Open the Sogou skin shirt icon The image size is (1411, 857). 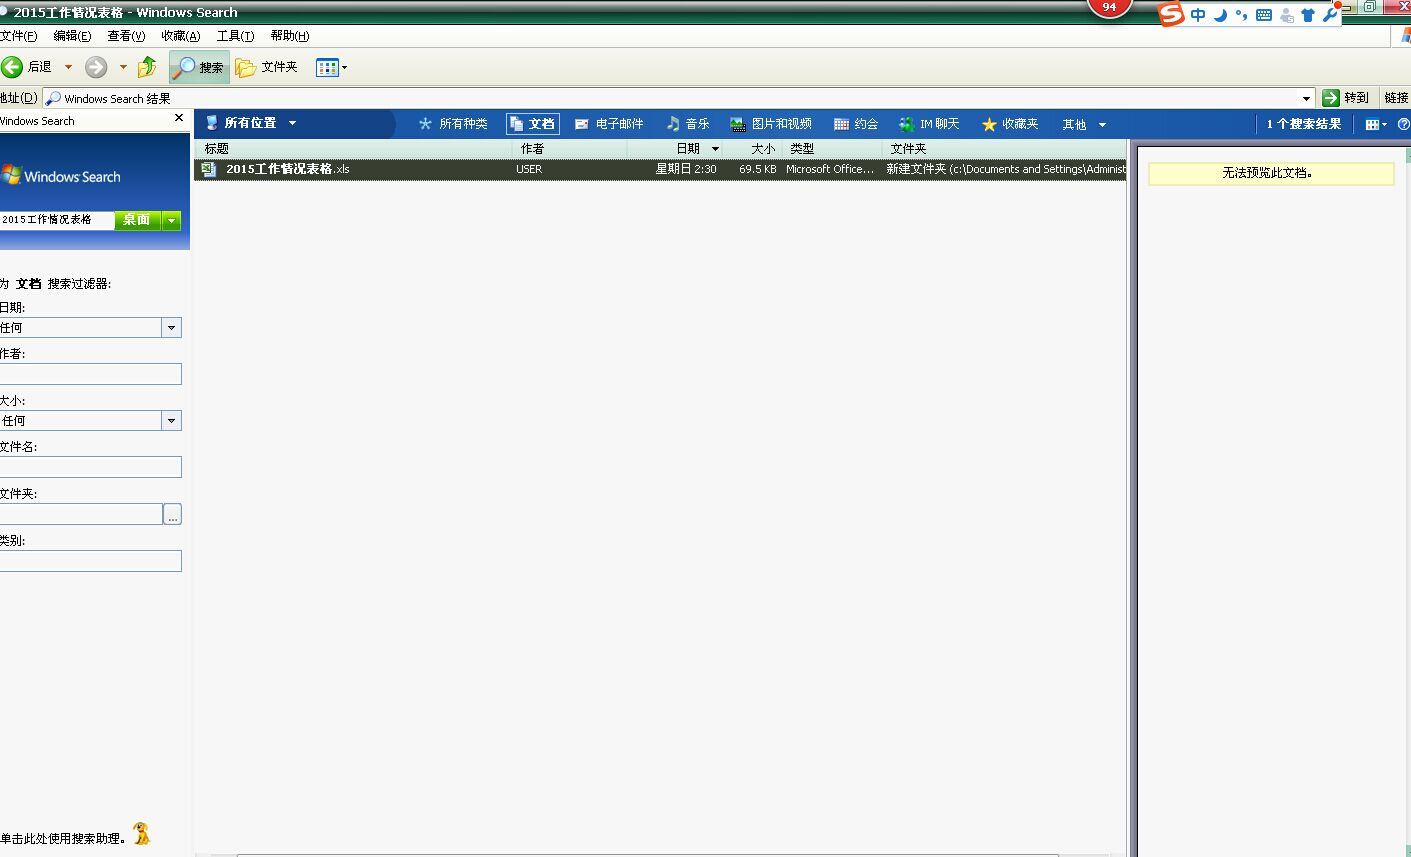coord(1308,15)
